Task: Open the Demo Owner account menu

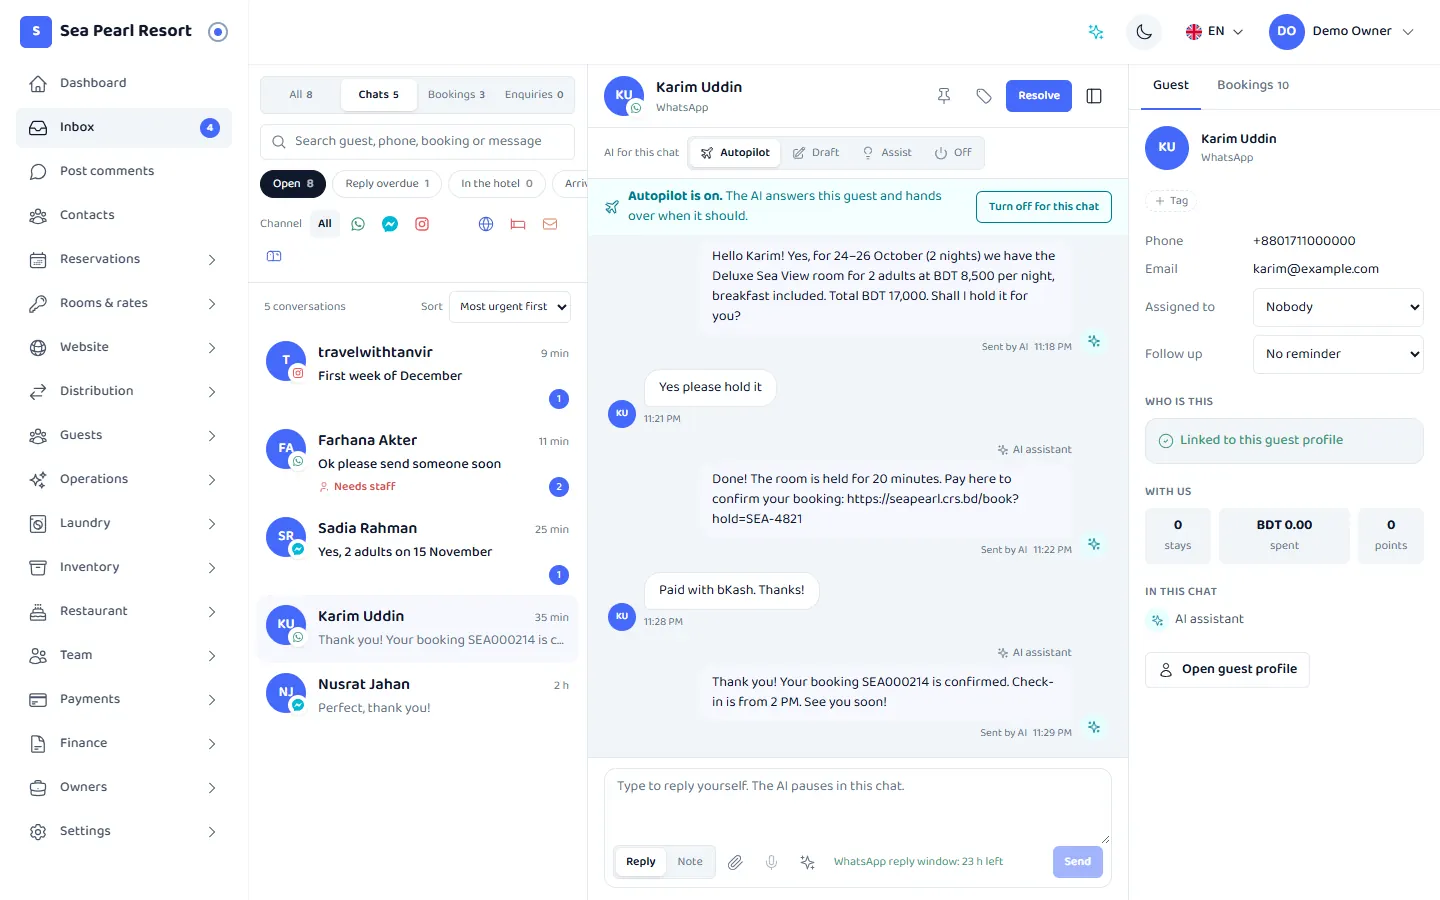Action: tap(1342, 32)
